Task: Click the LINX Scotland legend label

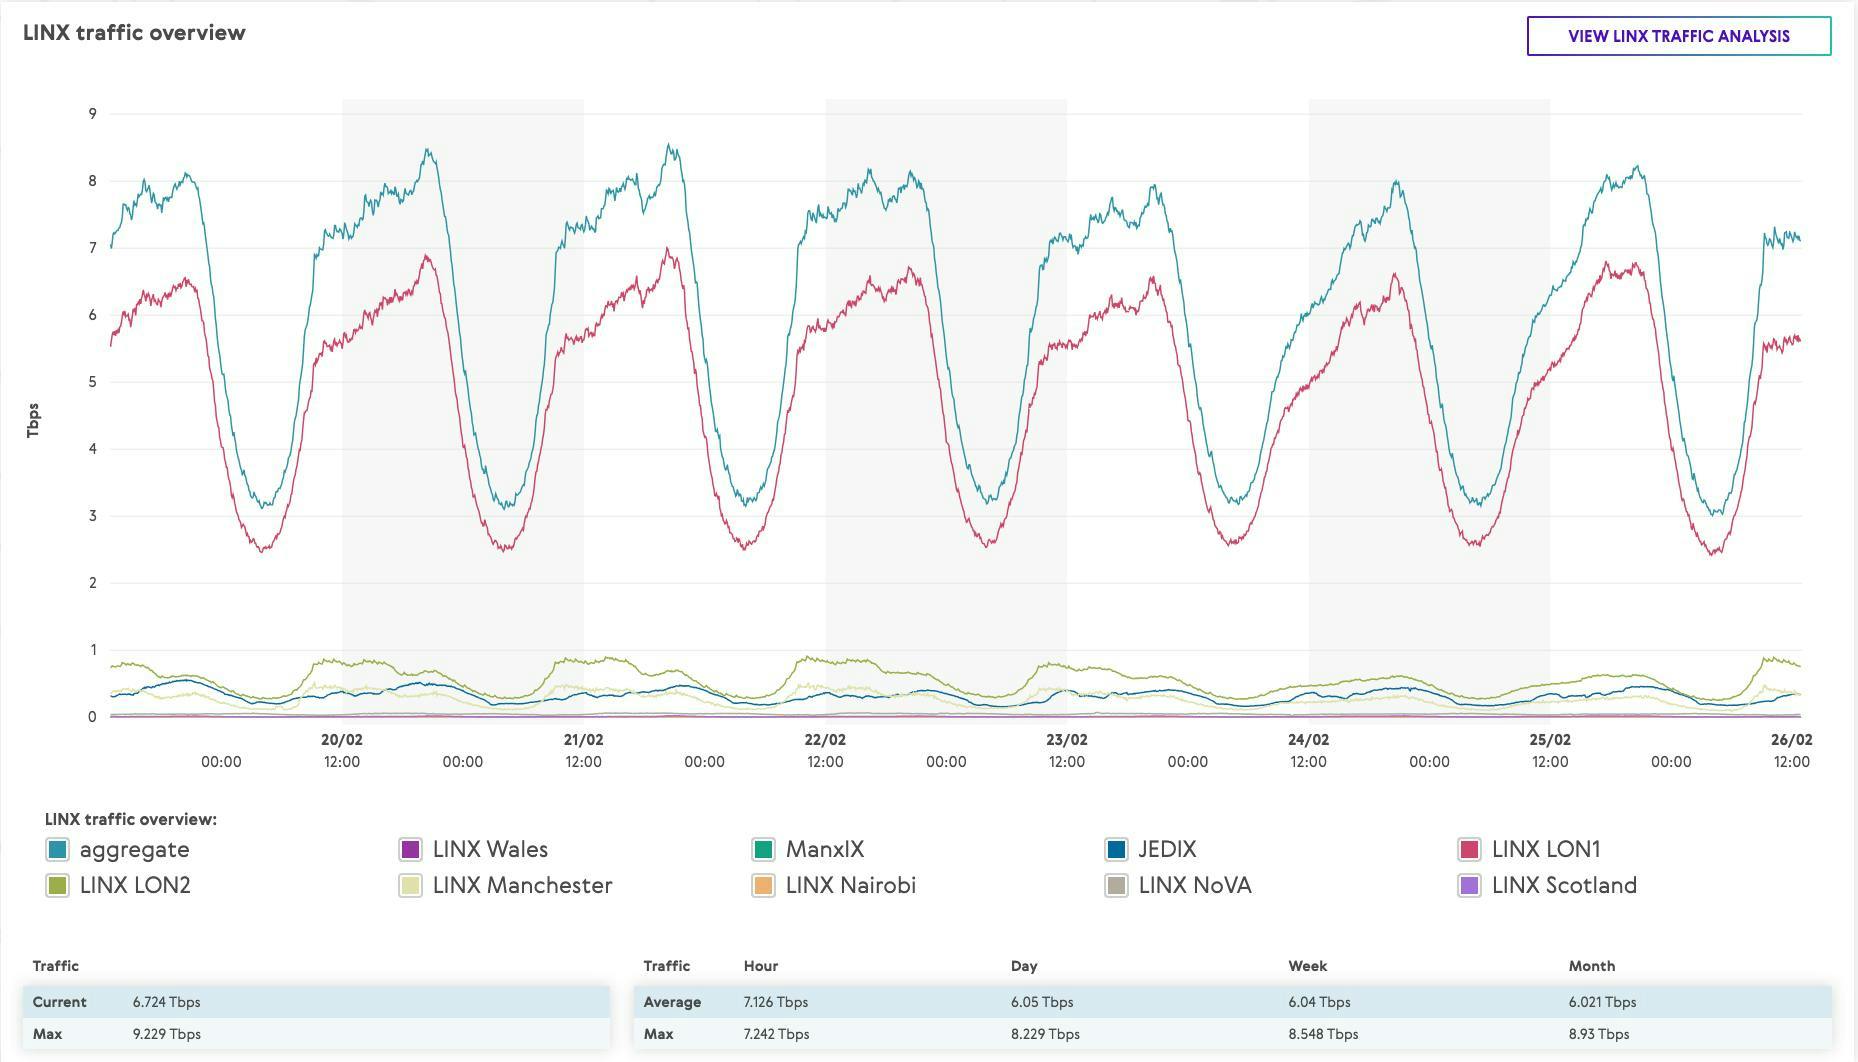Action: [1564, 886]
